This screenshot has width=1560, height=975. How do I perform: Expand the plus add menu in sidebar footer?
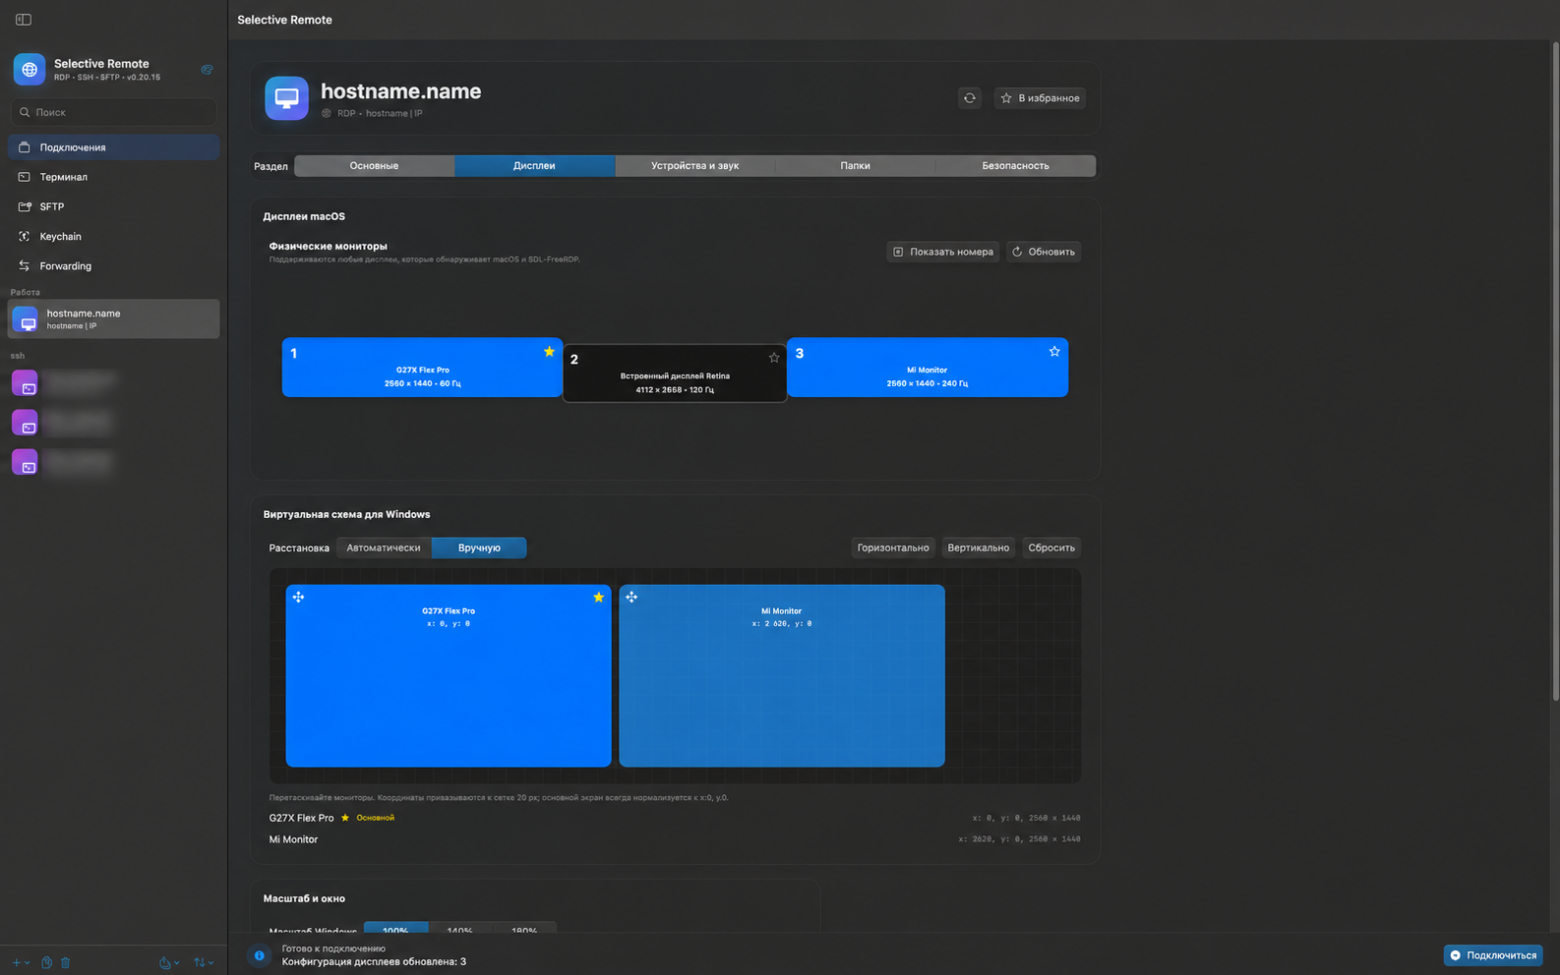[20, 963]
